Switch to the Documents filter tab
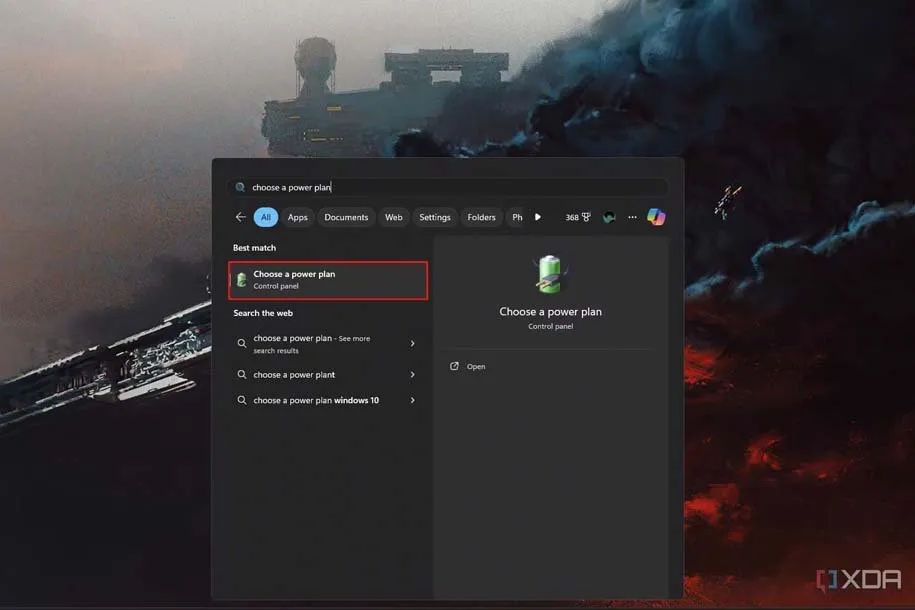The width and height of the screenshot is (915, 610). [x=346, y=217]
